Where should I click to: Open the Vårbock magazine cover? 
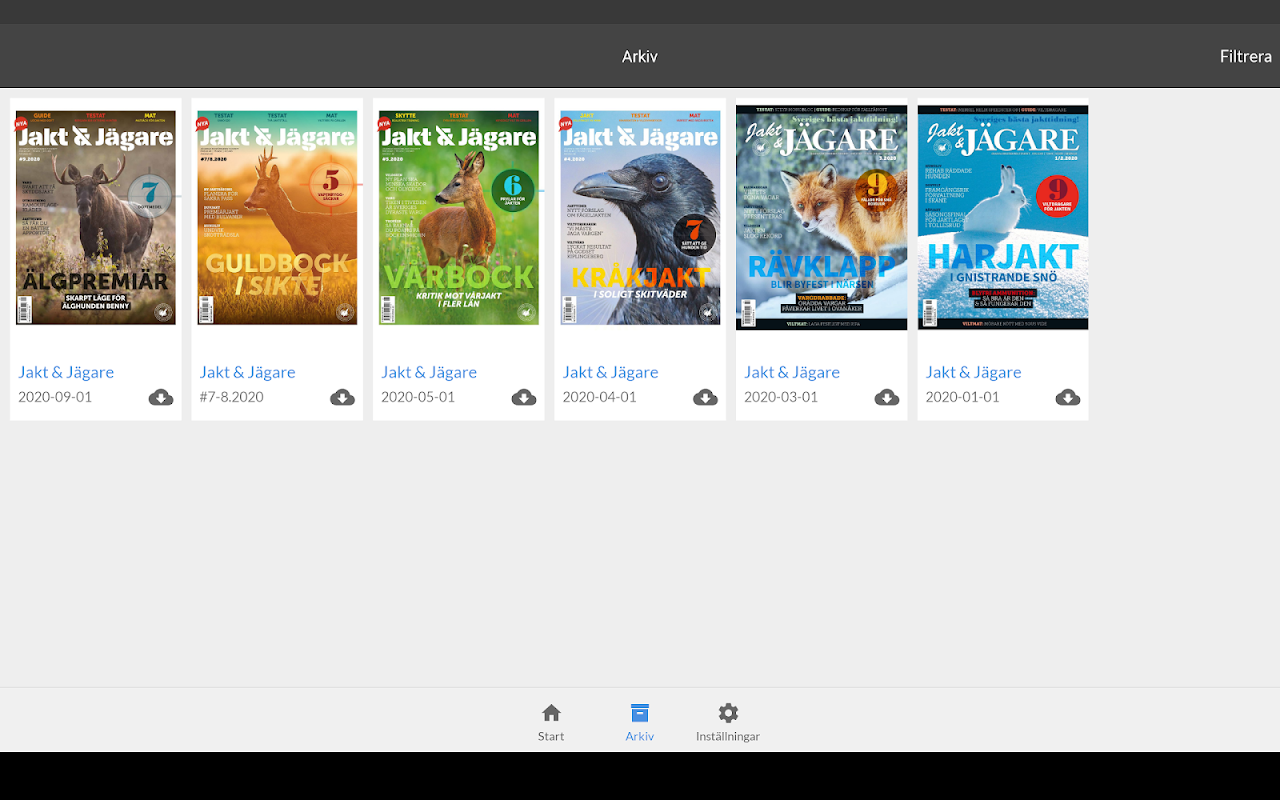pyautogui.click(x=459, y=217)
